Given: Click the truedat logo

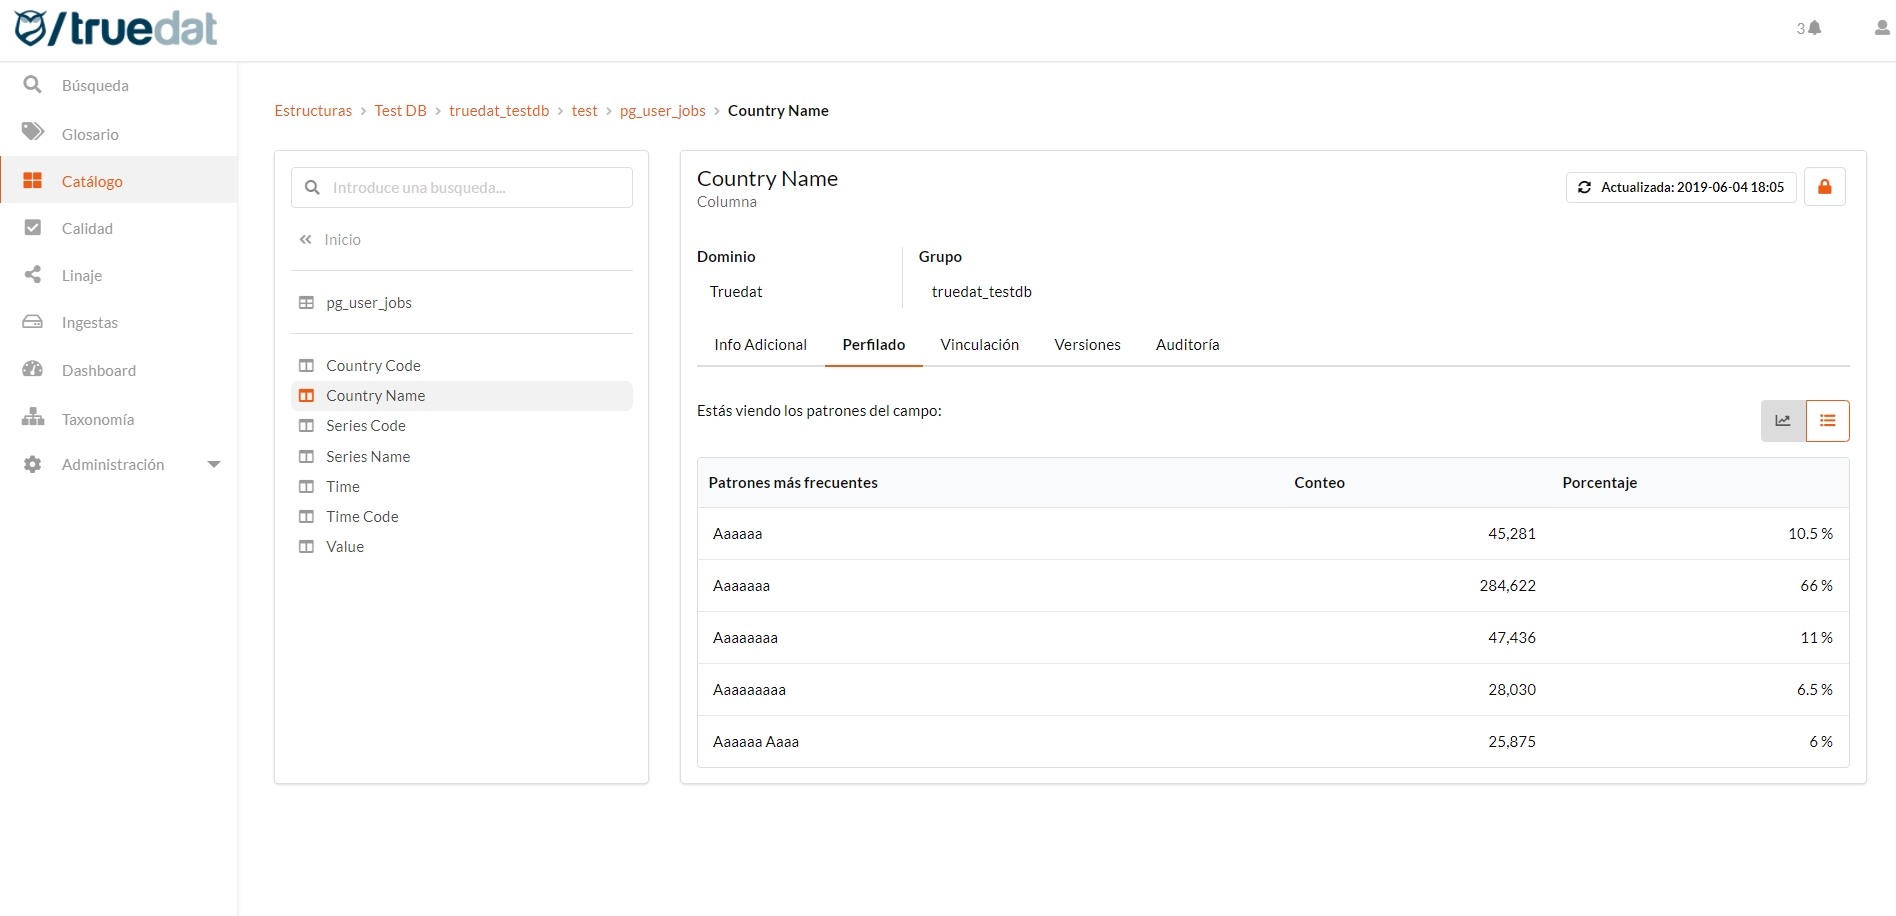Looking at the screenshot, I should pos(117,29).
